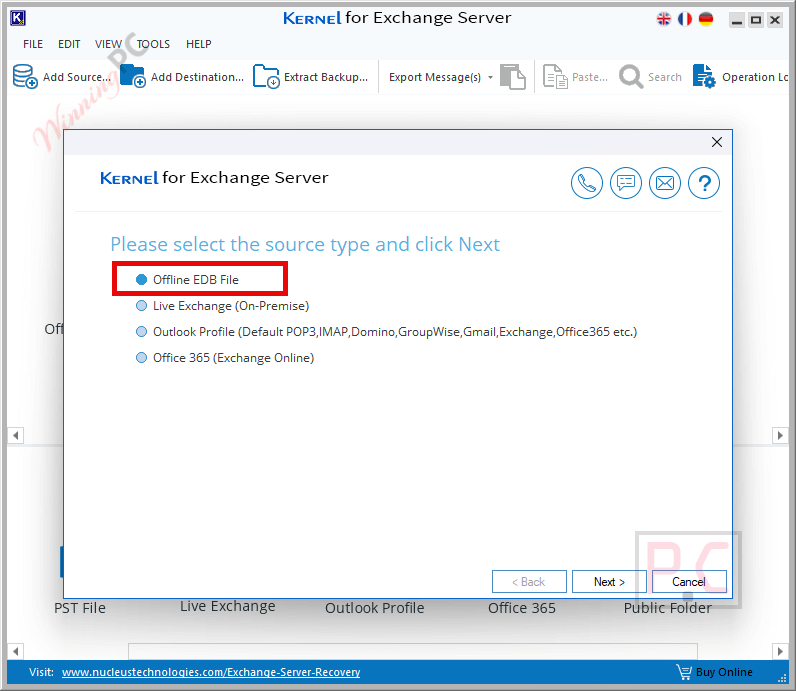Click the Cancel button in dialog

pyautogui.click(x=689, y=581)
